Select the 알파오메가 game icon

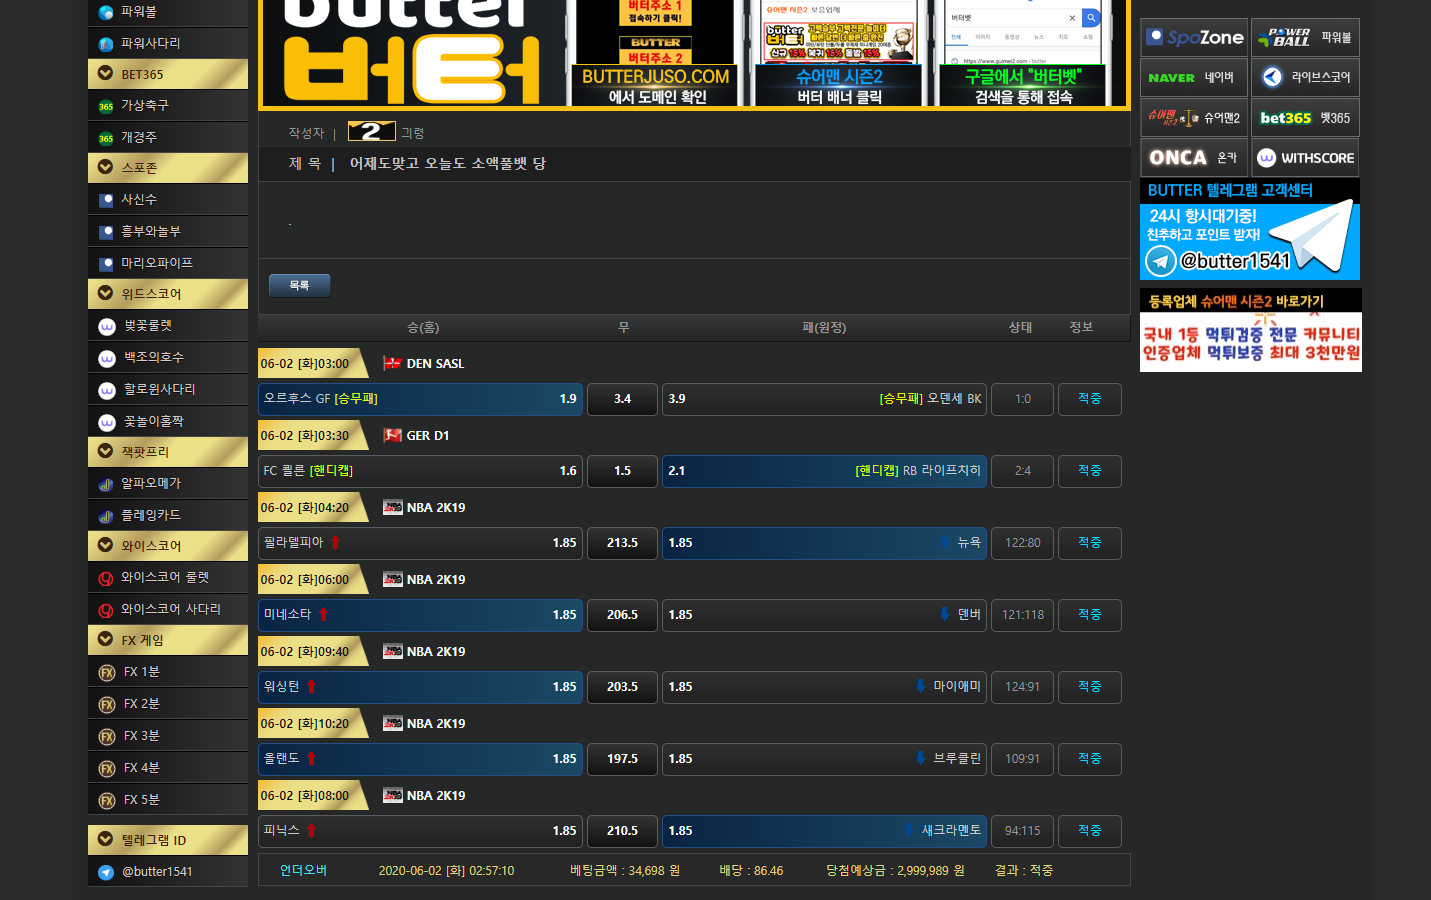click(106, 484)
